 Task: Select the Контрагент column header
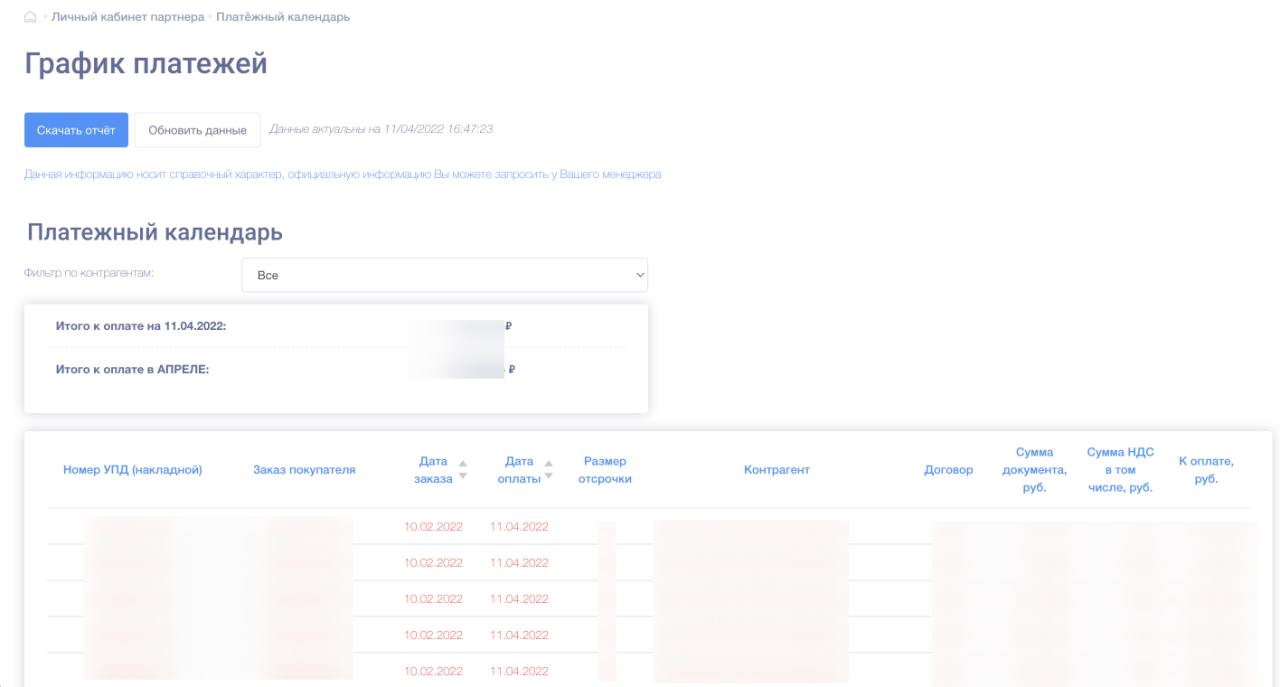point(777,470)
